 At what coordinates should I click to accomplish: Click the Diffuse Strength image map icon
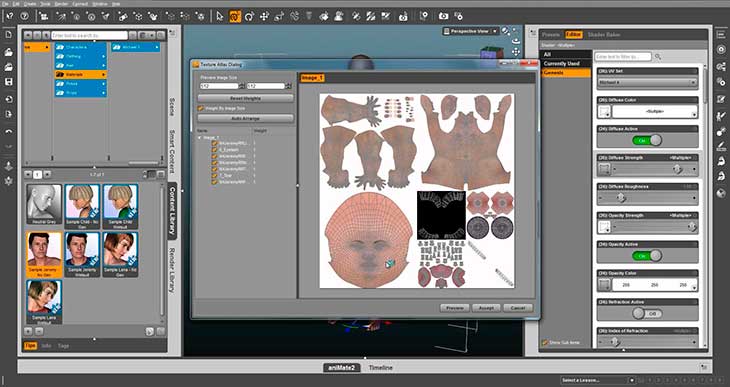coord(604,170)
